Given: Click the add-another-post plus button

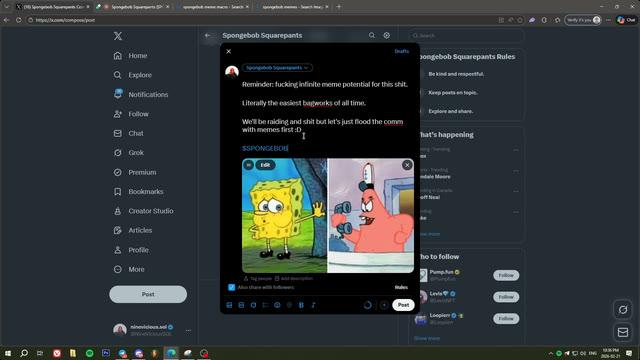Looking at the screenshot, I should pyautogui.click(x=384, y=305).
